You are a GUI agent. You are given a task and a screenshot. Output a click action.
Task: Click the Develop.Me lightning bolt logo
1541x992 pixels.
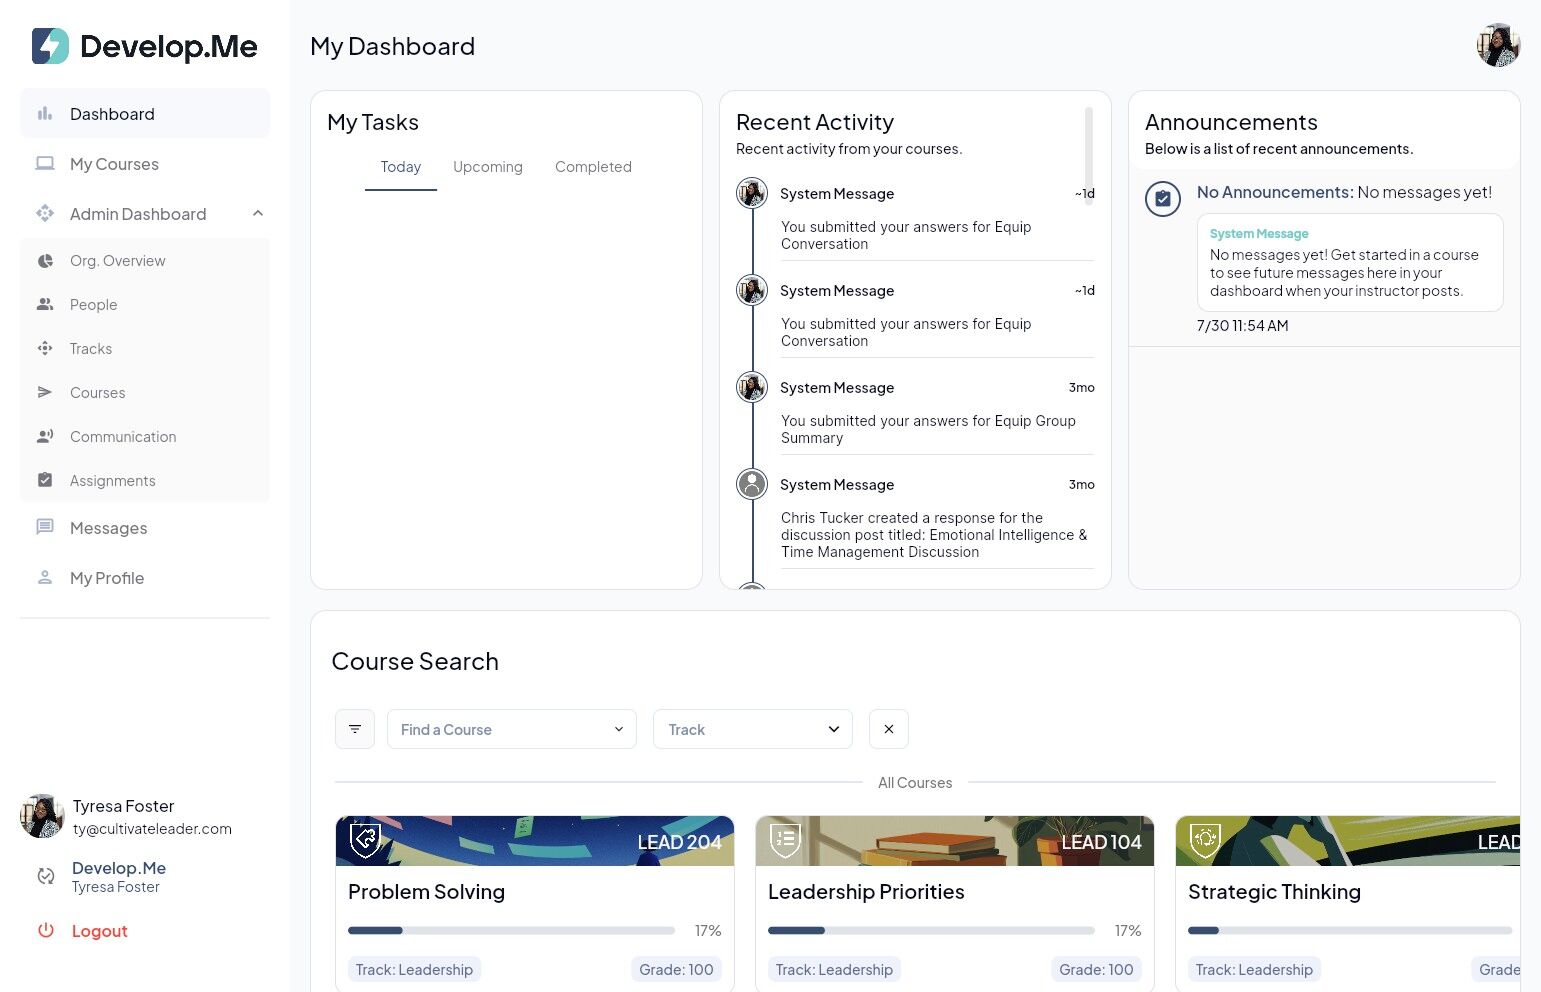[50, 46]
